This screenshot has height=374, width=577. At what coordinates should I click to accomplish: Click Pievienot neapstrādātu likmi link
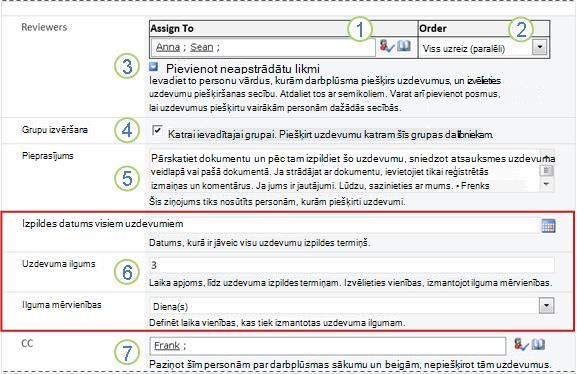tap(243, 69)
